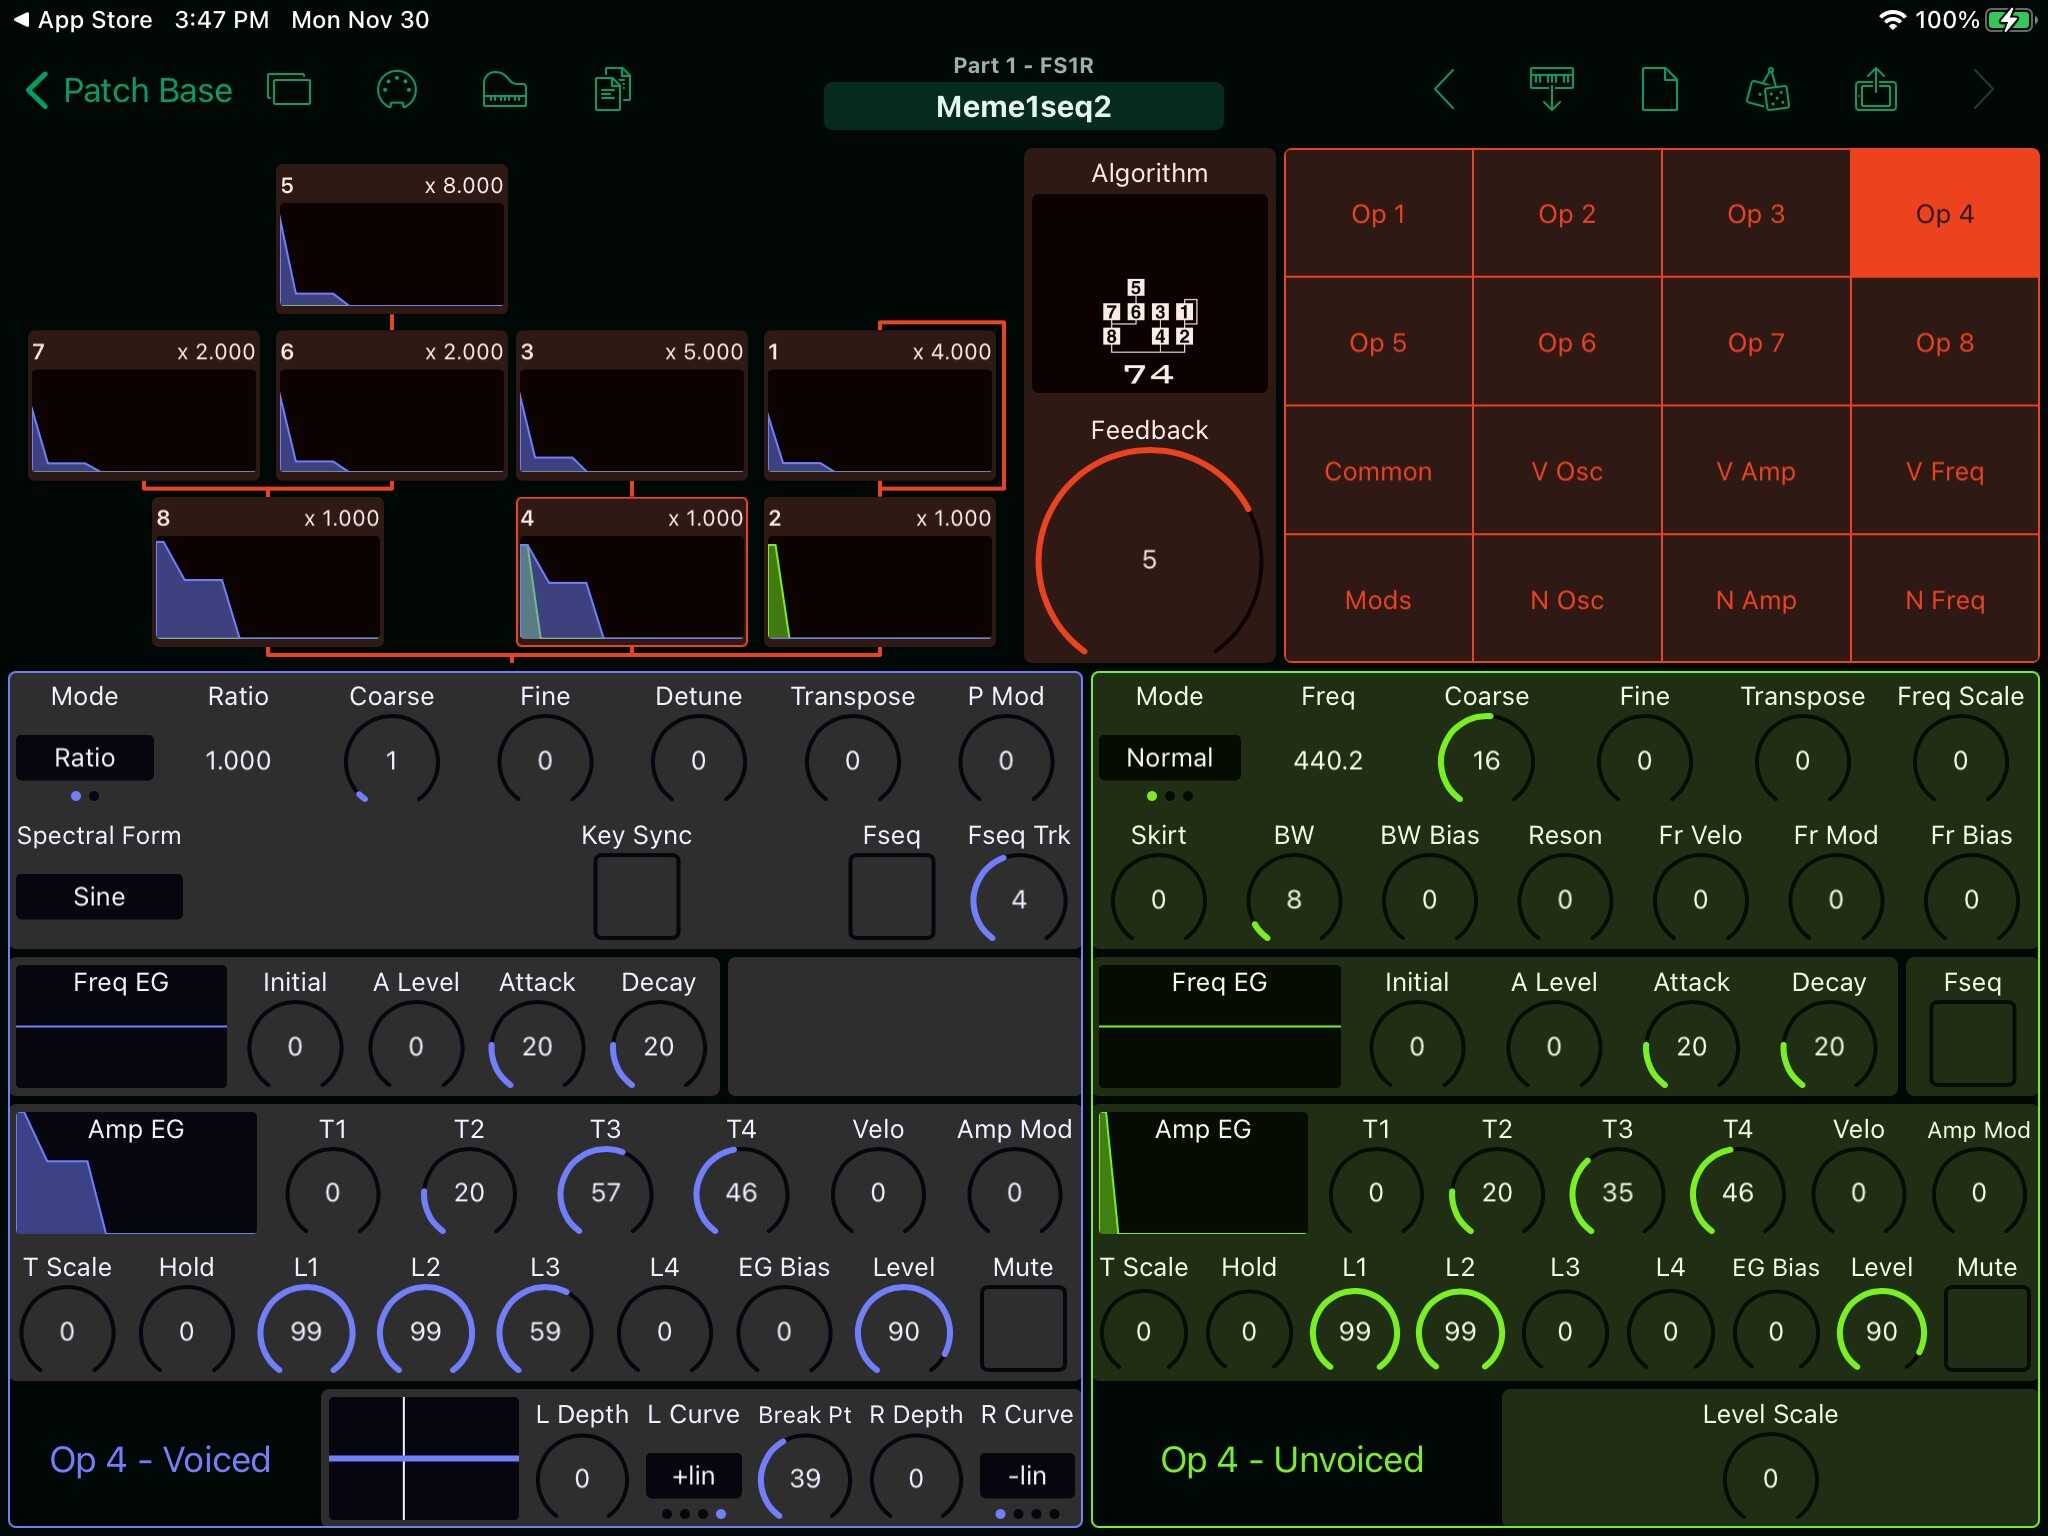Adjust the Fseq Trk knob
The image size is (2048, 1536).
pyautogui.click(x=1019, y=899)
